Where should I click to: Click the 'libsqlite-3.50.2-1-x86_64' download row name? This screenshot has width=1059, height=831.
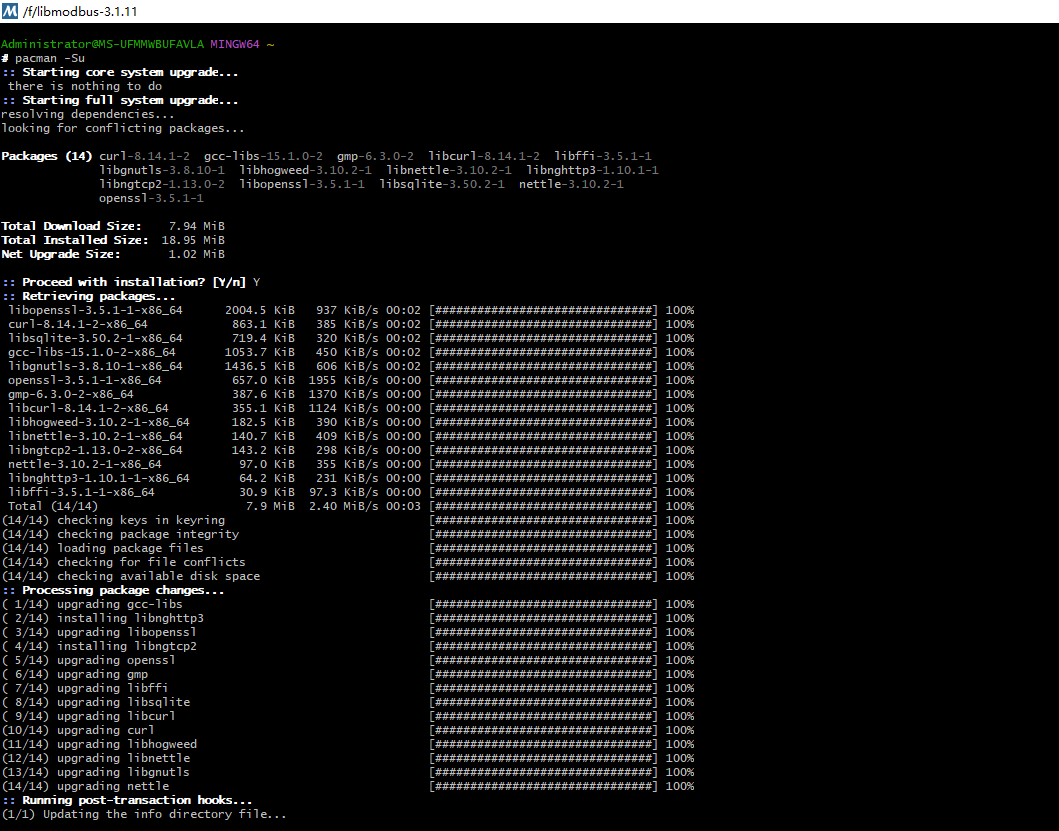click(95, 338)
